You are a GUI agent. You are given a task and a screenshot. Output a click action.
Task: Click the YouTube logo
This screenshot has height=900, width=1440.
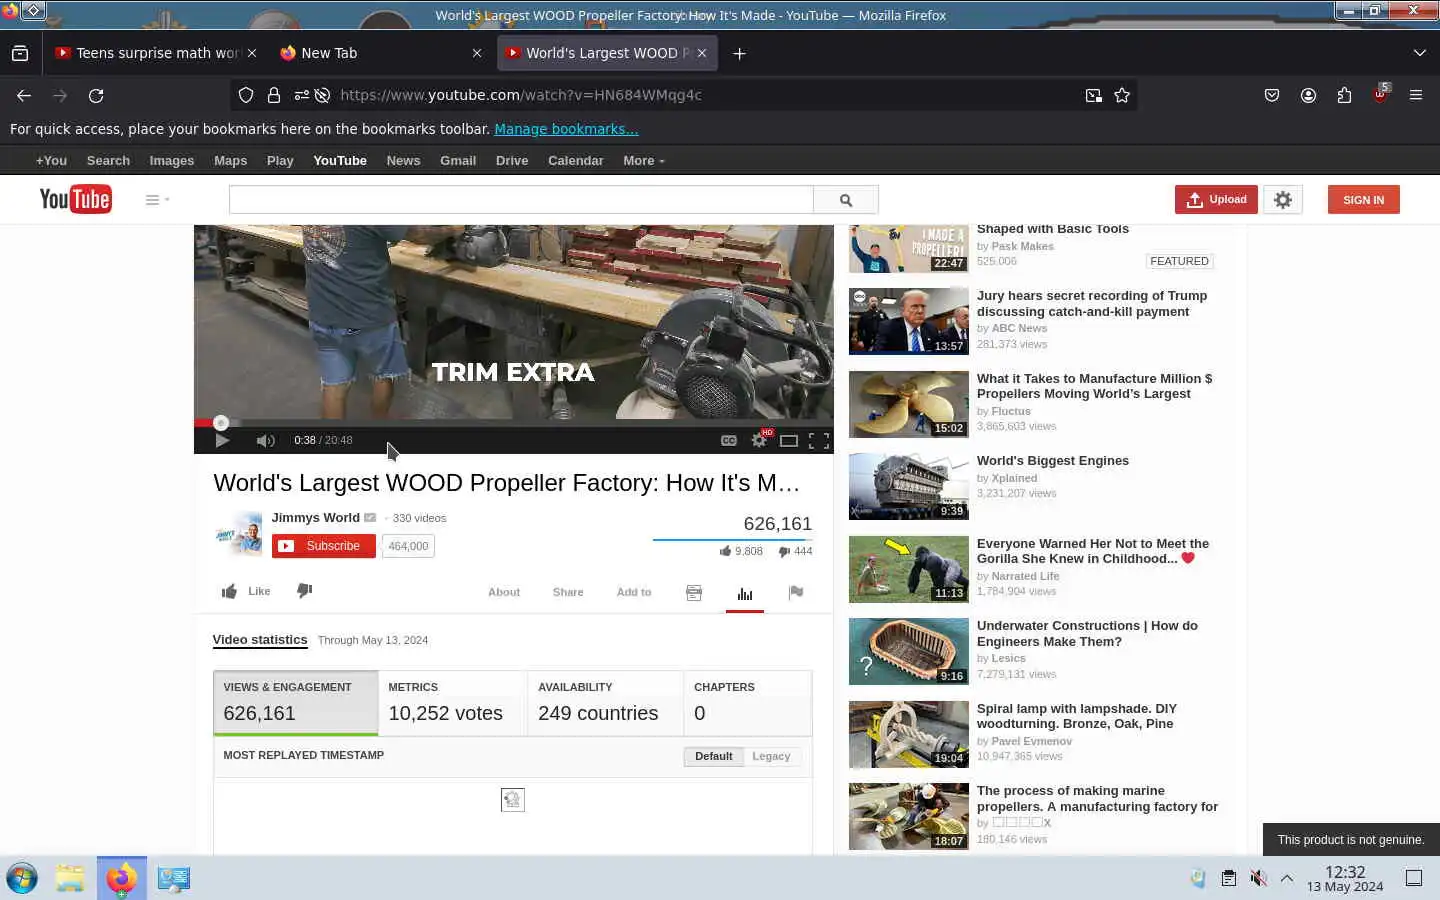point(75,199)
